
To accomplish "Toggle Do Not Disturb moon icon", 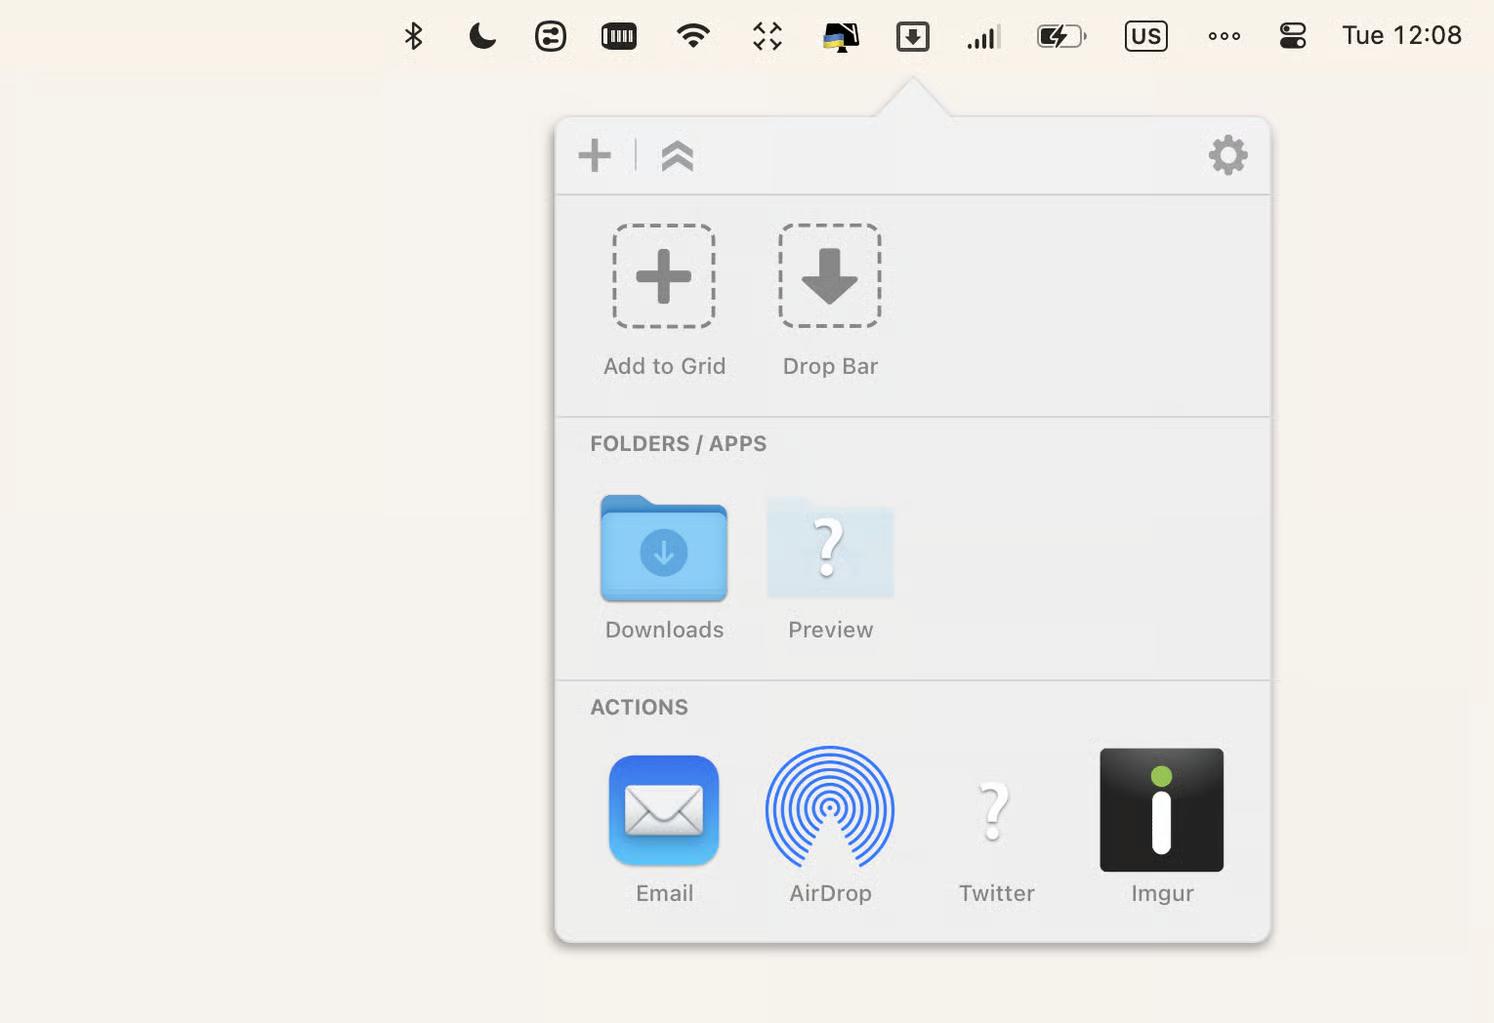I will click(x=481, y=37).
